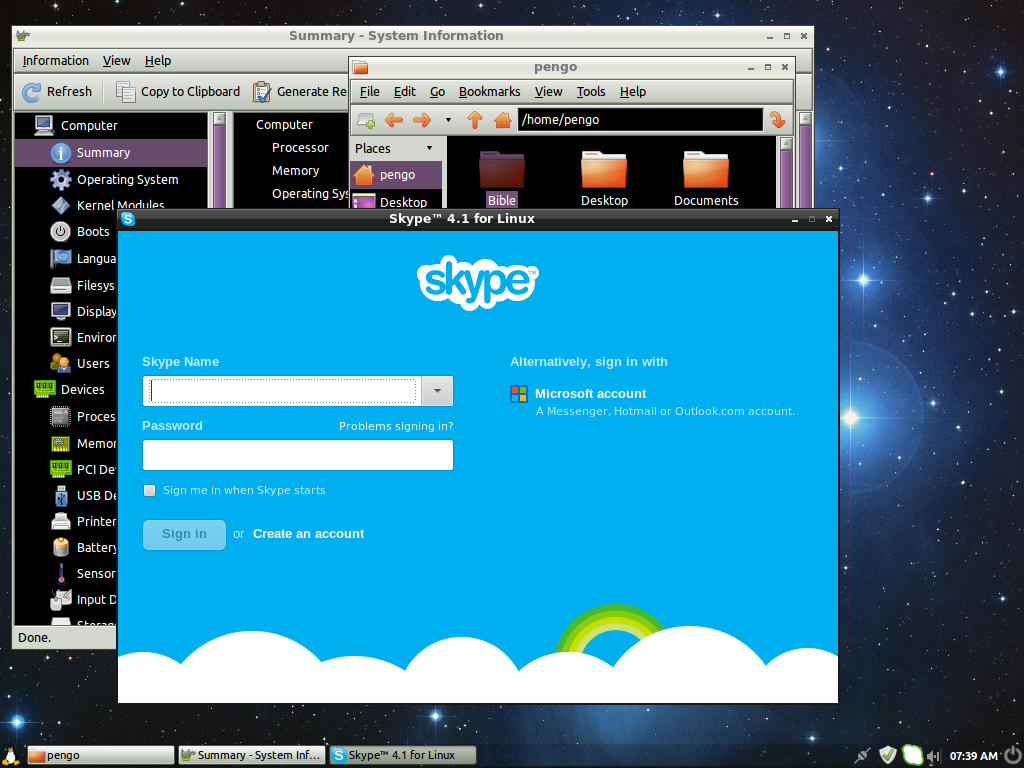Open the Help menu in System Information

coord(158,61)
